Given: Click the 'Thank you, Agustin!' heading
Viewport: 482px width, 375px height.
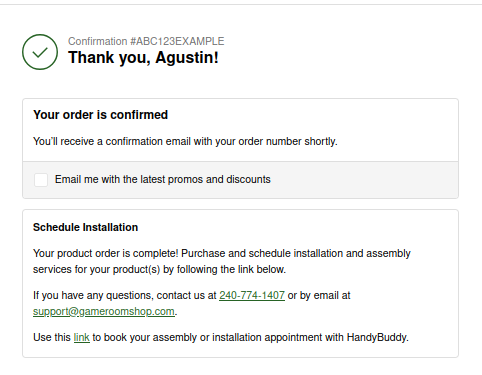Looking at the screenshot, I should (143, 57).
